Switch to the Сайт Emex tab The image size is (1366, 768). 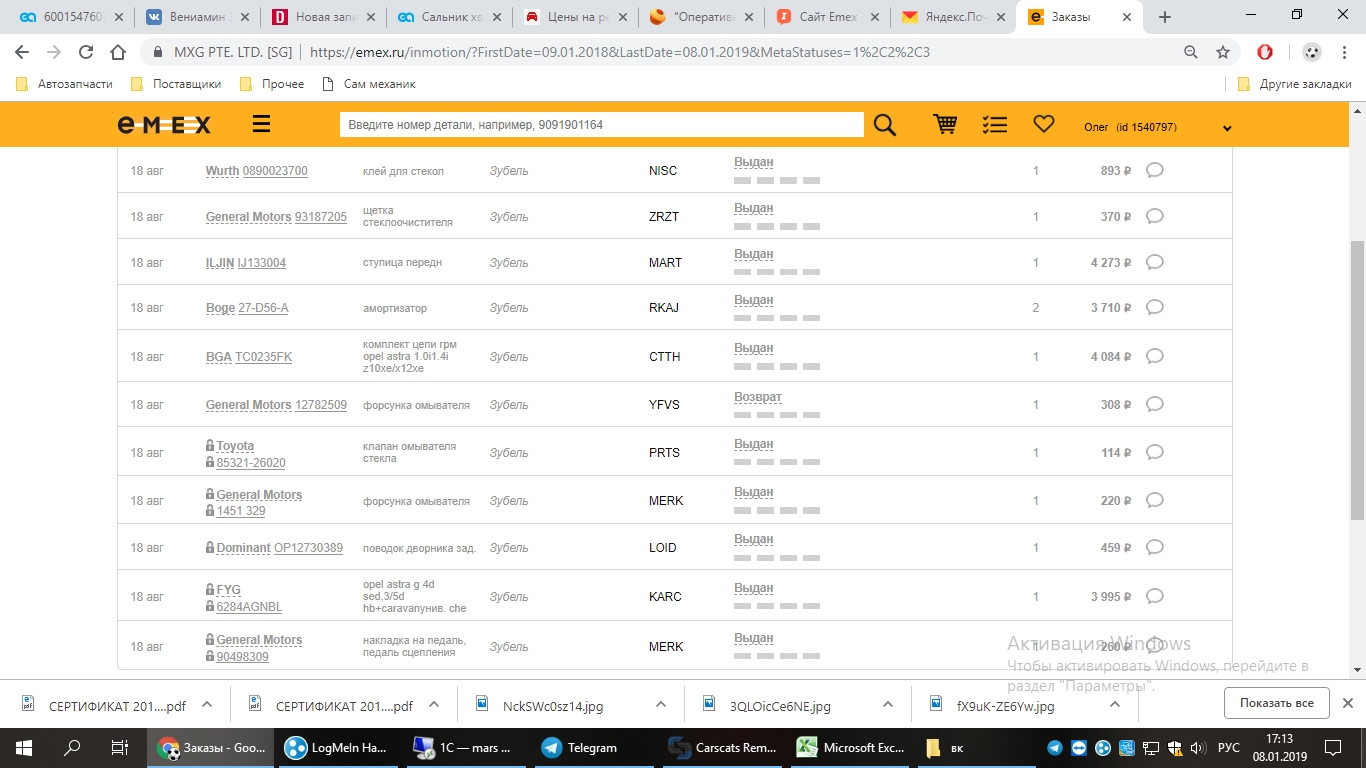point(828,17)
